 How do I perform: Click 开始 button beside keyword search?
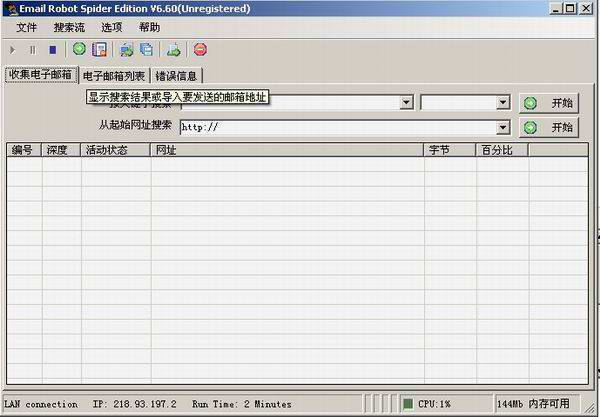click(549, 103)
